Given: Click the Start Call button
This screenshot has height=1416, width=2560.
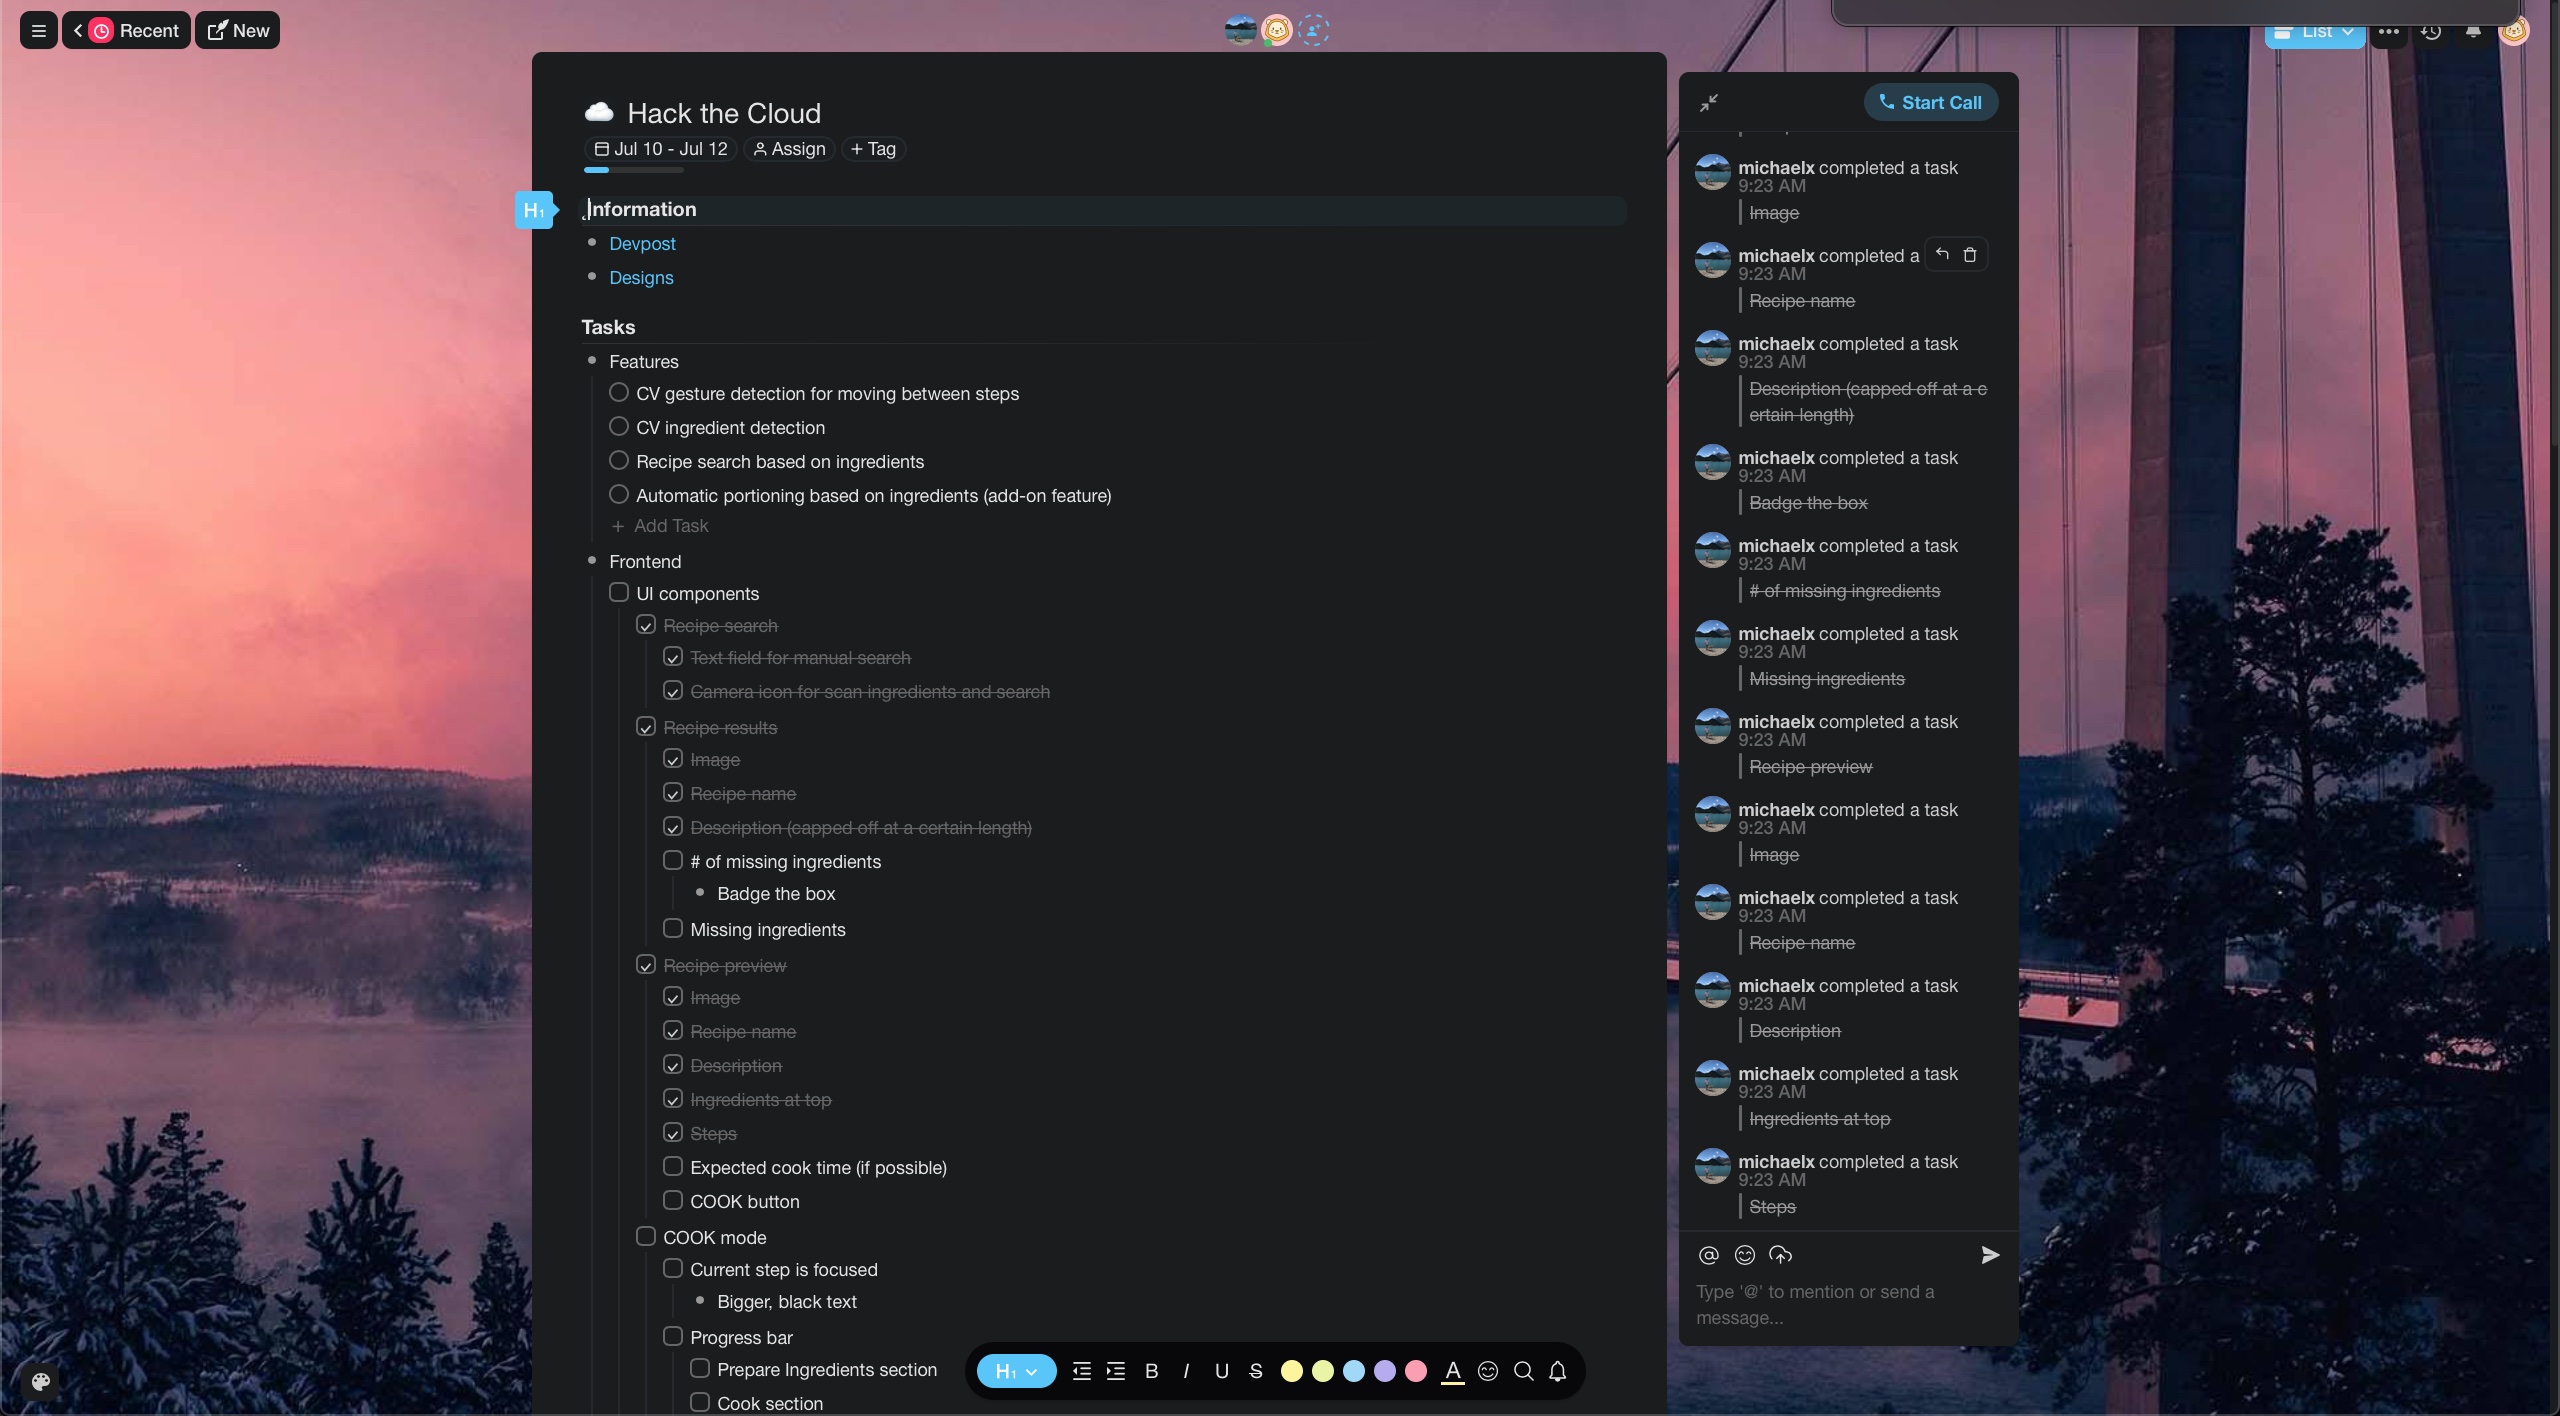Looking at the screenshot, I should [x=1930, y=102].
